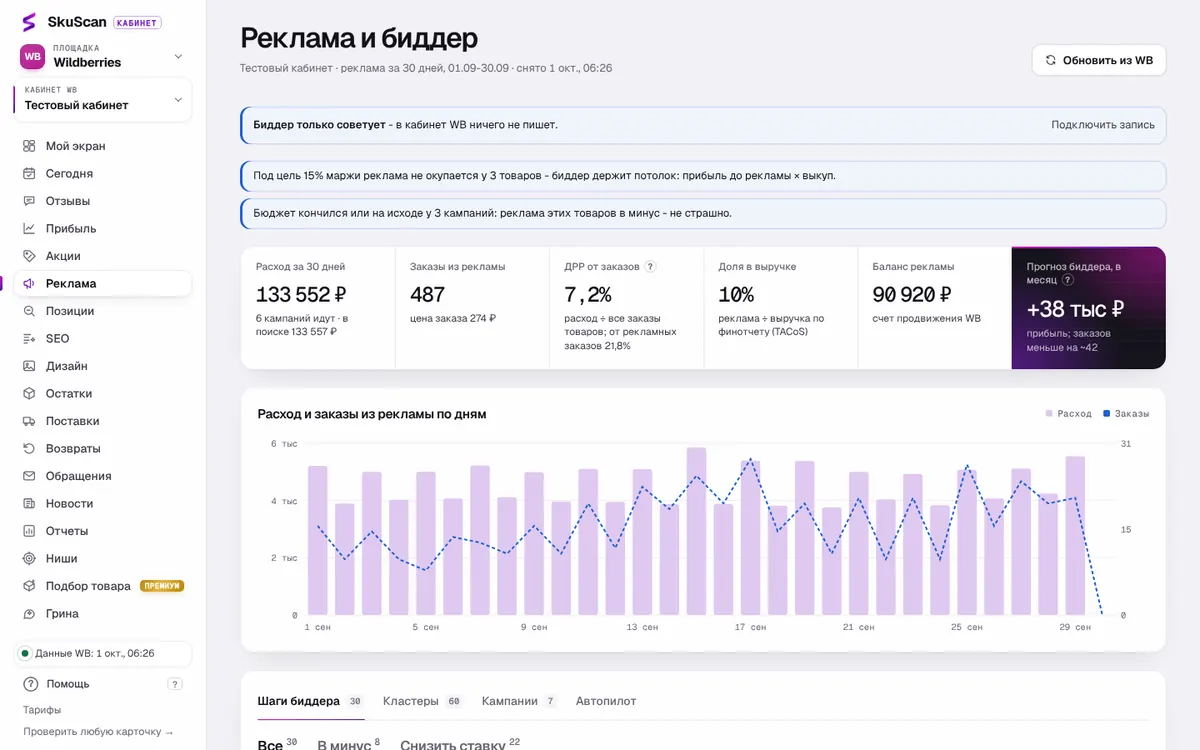The image size is (1200, 750).
Task: Click the Отчеты document icon
Action: point(29,531)
